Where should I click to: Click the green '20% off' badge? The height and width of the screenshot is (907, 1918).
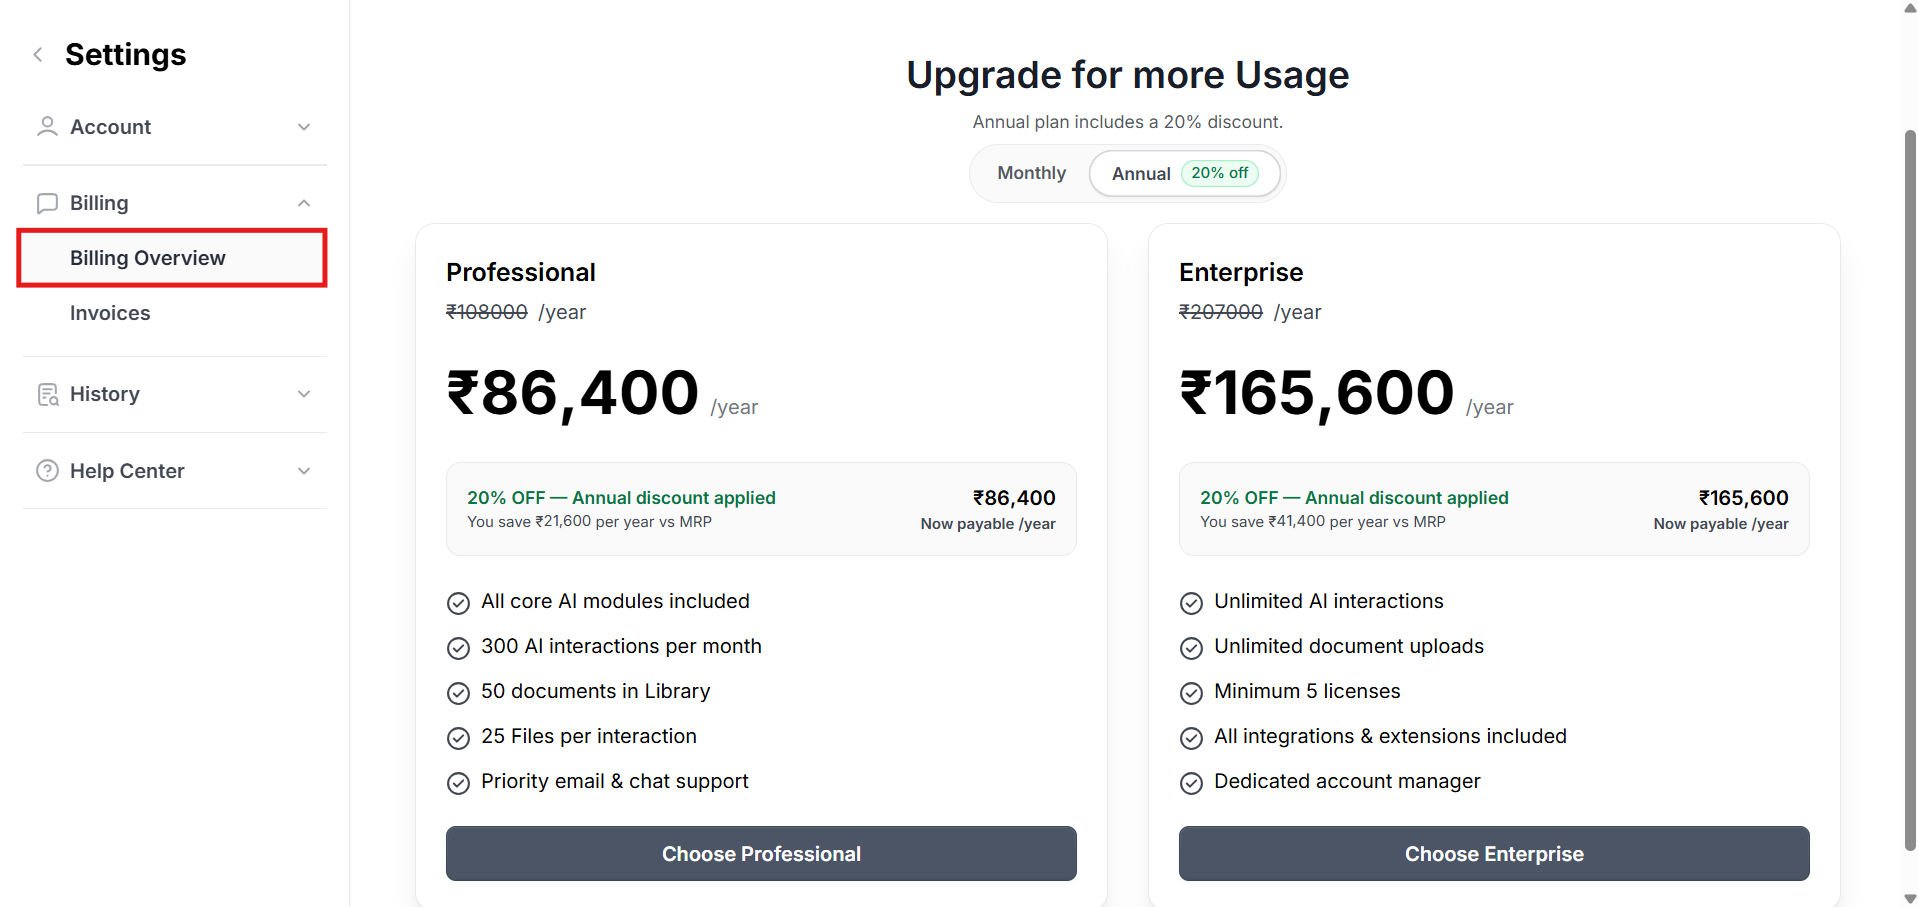[1219, 173]
